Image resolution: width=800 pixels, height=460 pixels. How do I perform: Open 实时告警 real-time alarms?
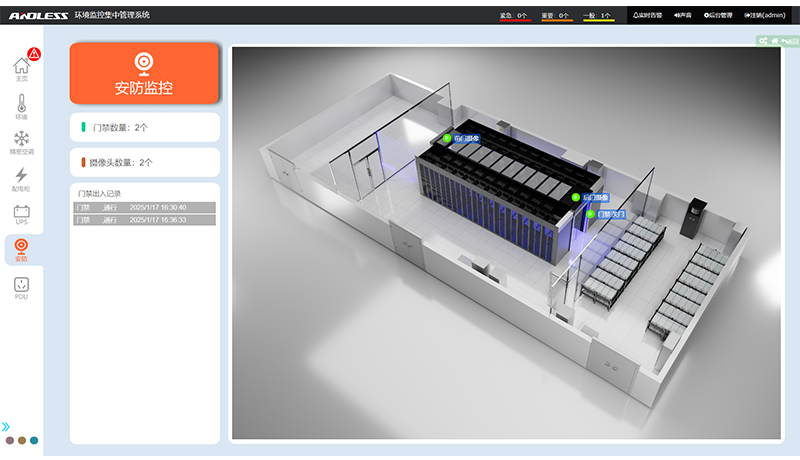pyautogui.click(x=649, y=16)
